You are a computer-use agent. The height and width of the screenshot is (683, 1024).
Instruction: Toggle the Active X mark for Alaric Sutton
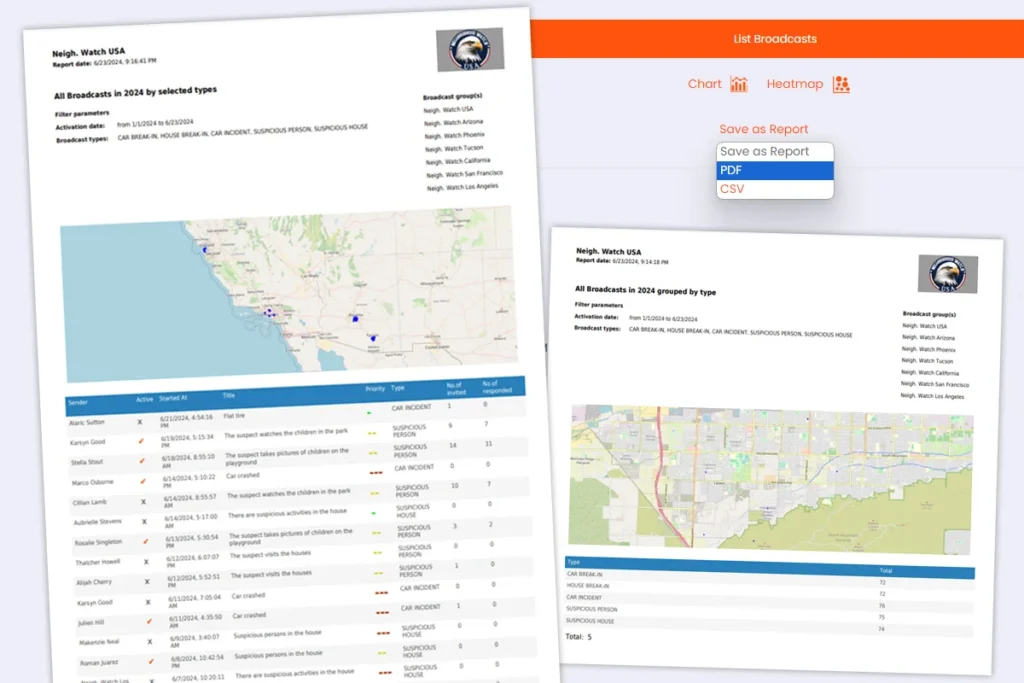(x=138, y=422)
